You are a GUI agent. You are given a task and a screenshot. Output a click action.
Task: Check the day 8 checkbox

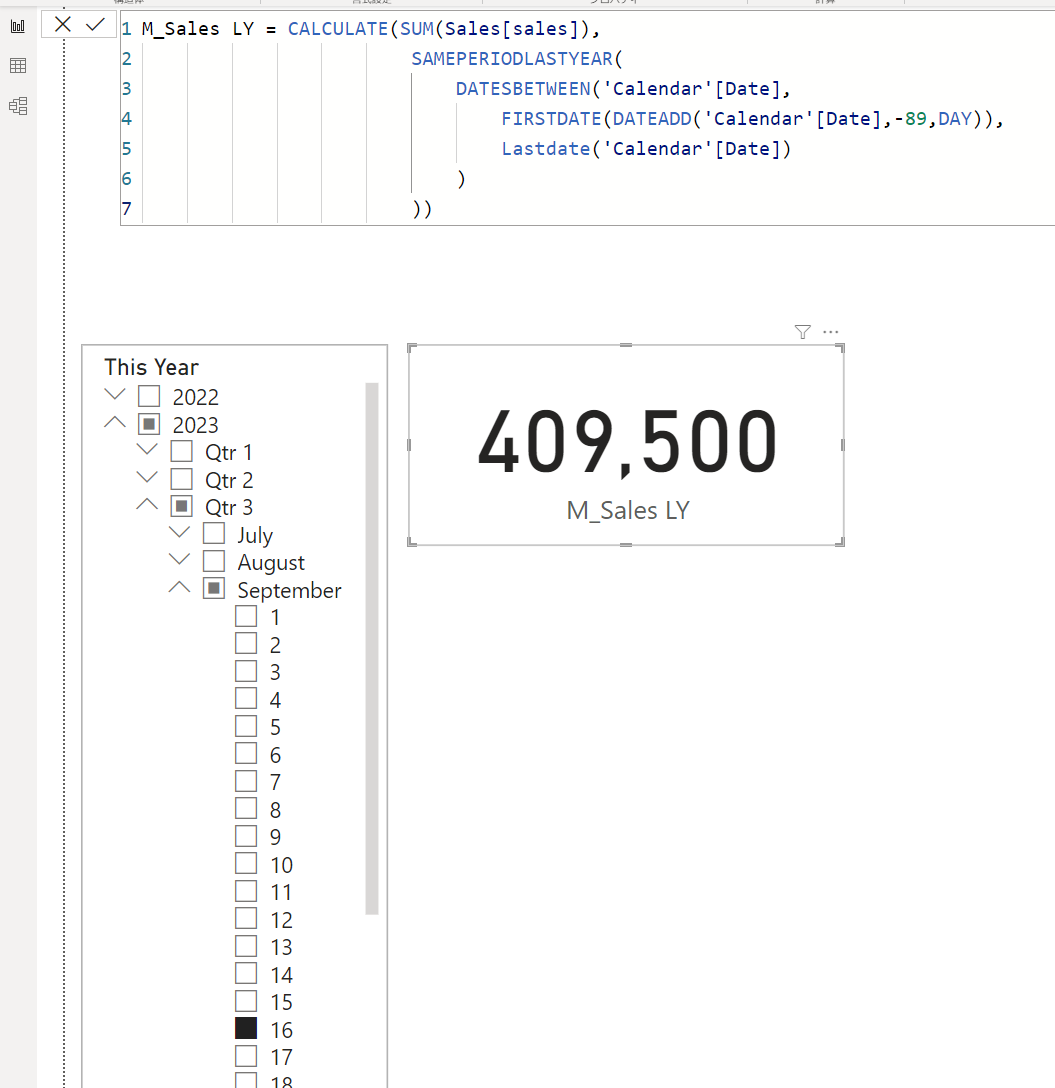[246, 809]
